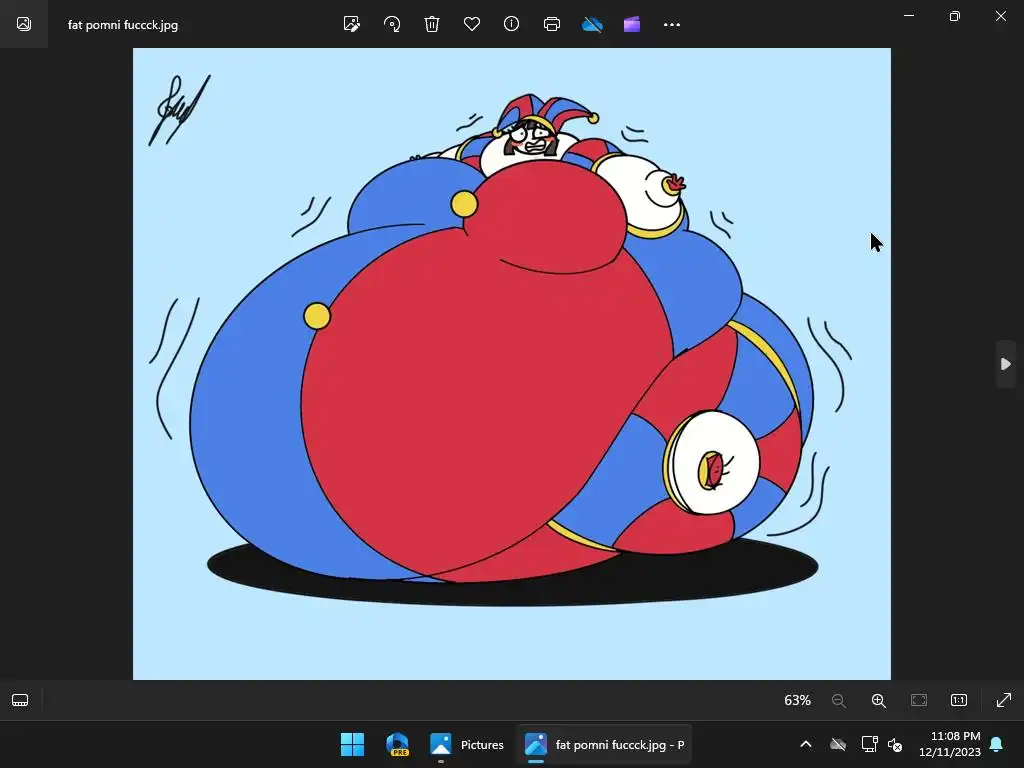Image resolution: width=1024 pixels, height=768 pixels.
Task: Open See more options menu
Action: (x=671, y=24)
